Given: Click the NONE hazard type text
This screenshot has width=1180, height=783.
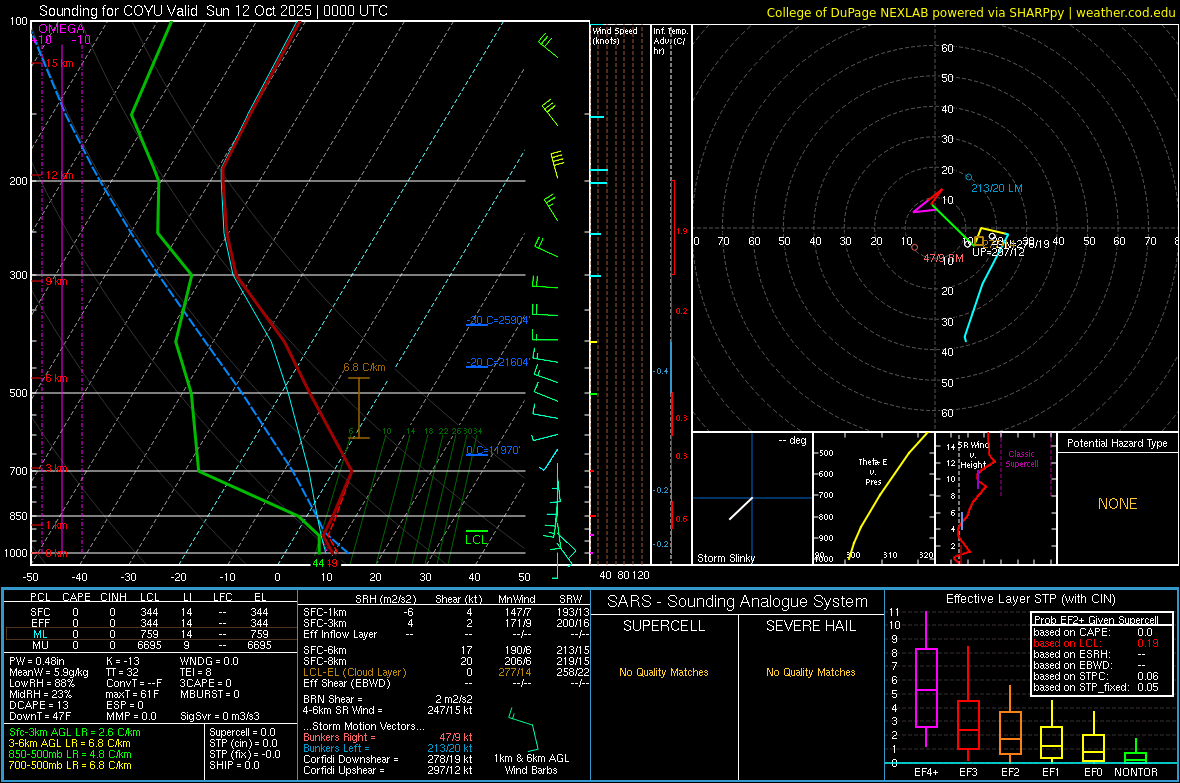Looking at the screenshot, I should coord(1117,504).
